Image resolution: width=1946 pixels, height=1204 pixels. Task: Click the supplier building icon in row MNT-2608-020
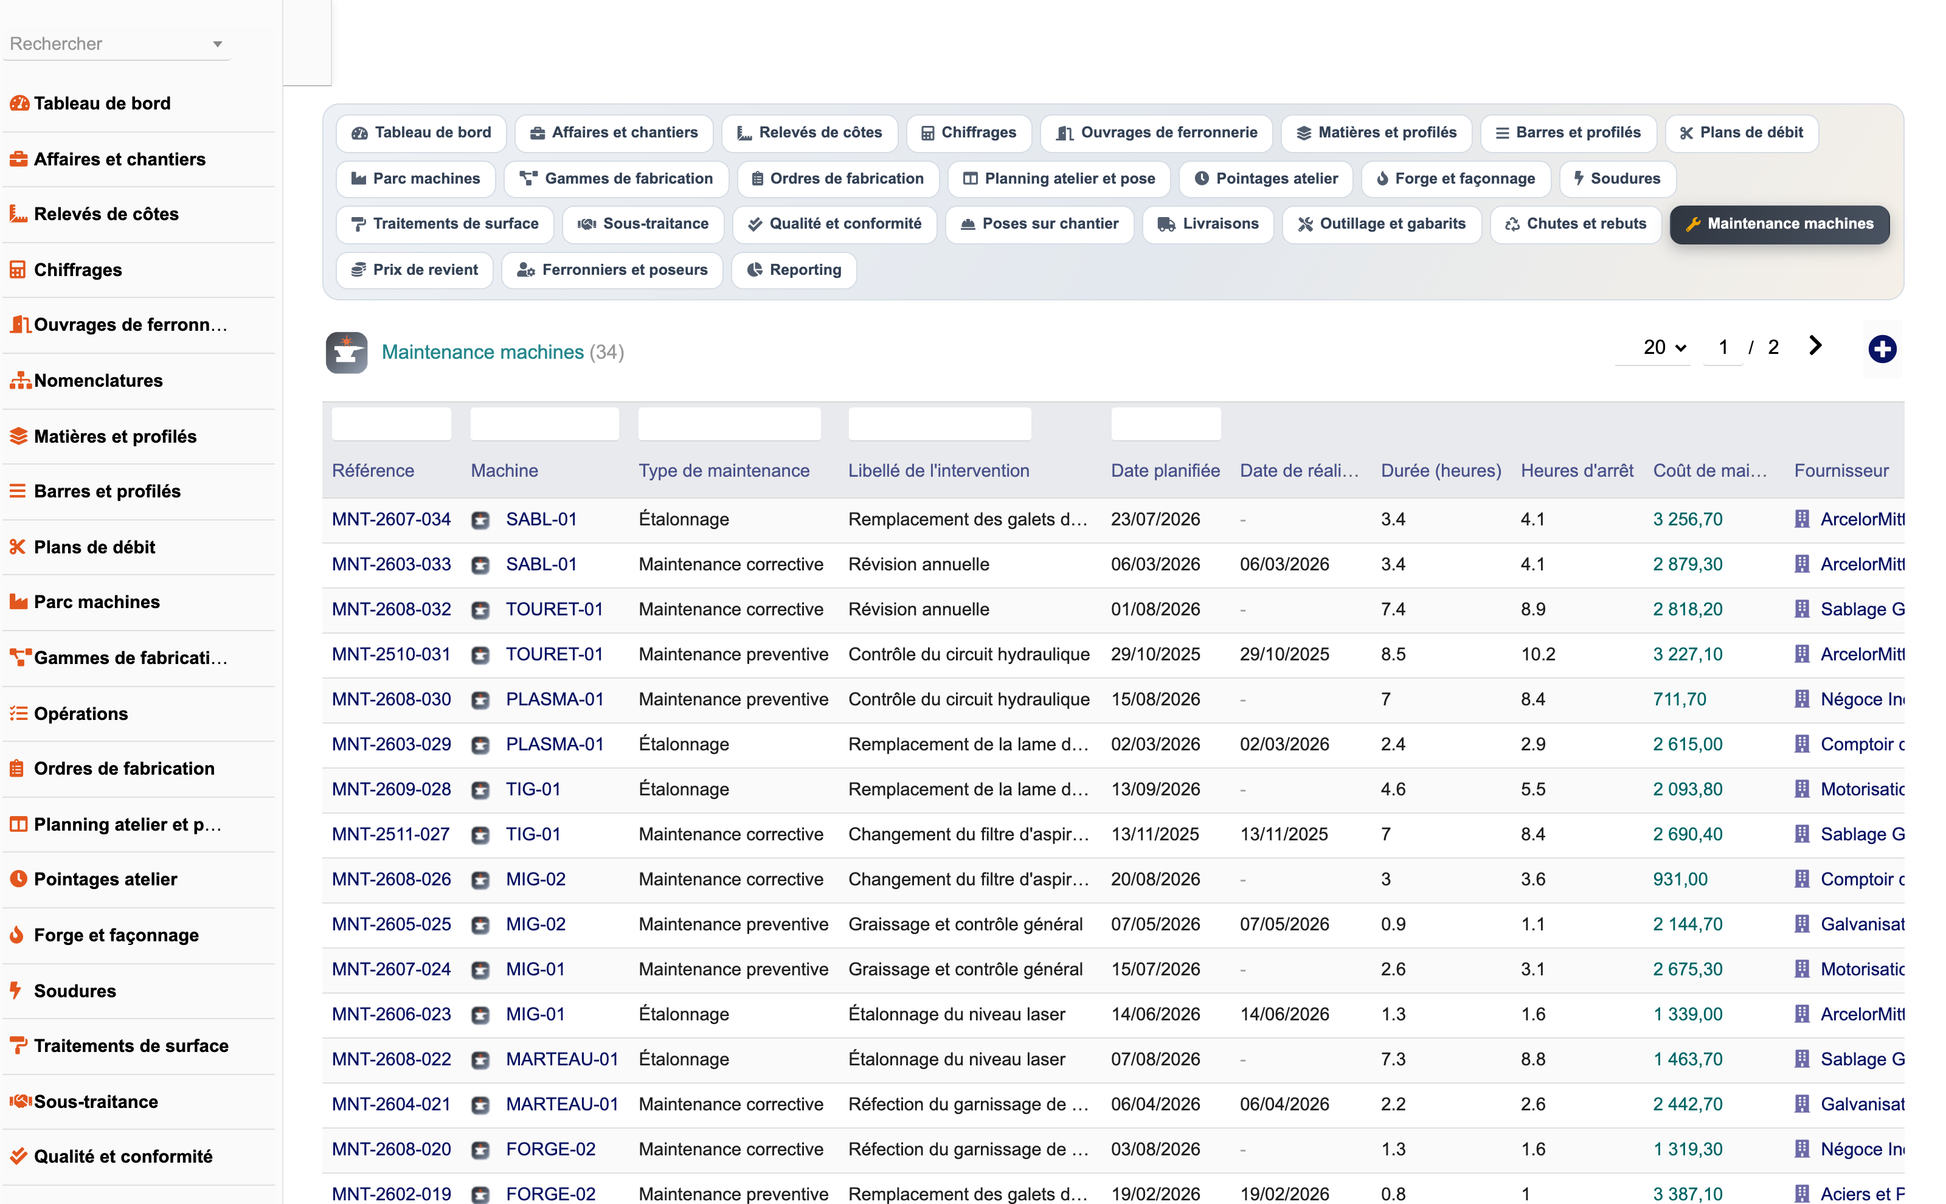tap(1802, 1149)
